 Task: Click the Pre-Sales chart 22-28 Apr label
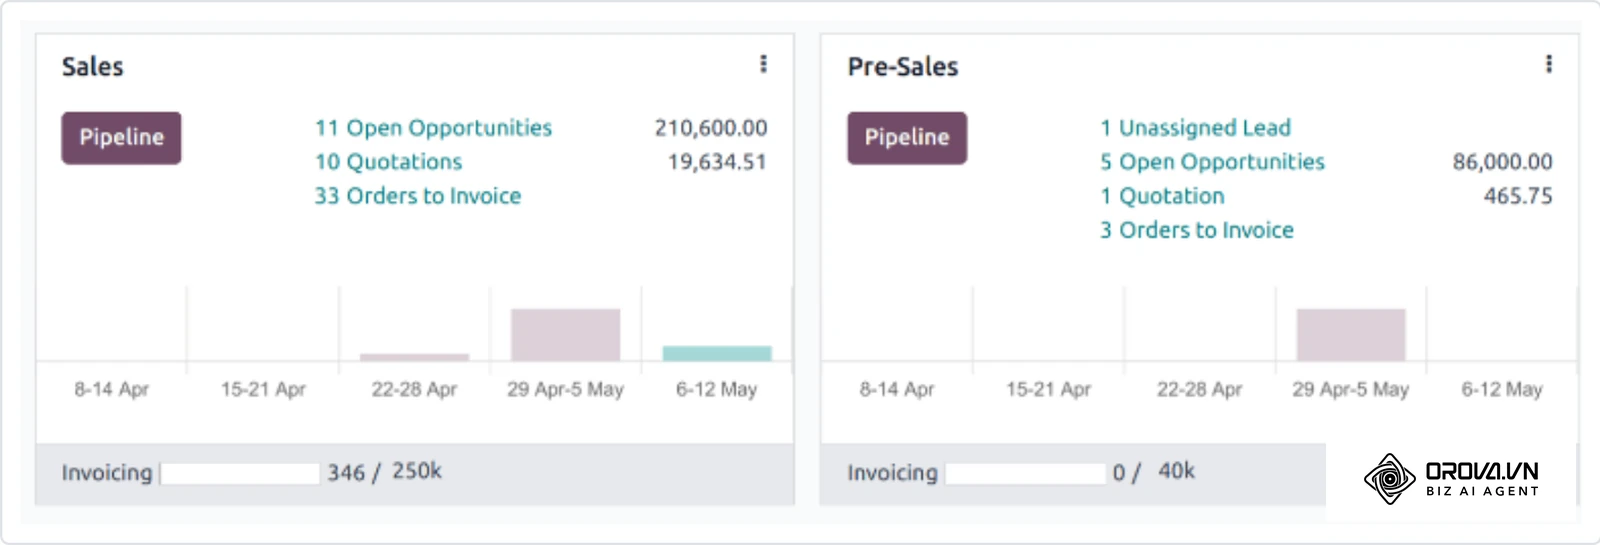[1200, 389]
